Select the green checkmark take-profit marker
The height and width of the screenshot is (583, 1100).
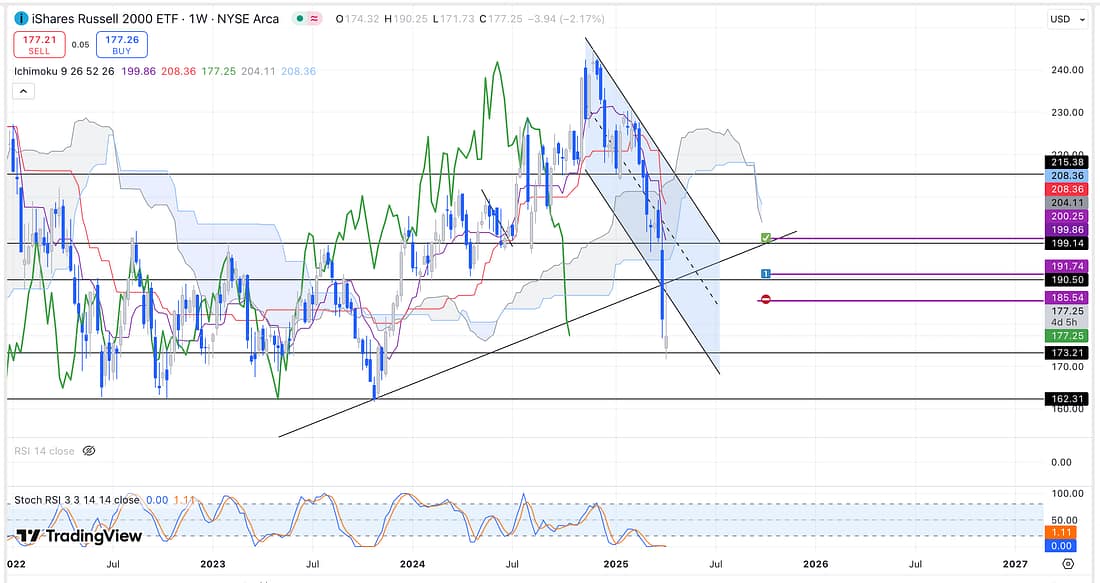tap(766, 238)
